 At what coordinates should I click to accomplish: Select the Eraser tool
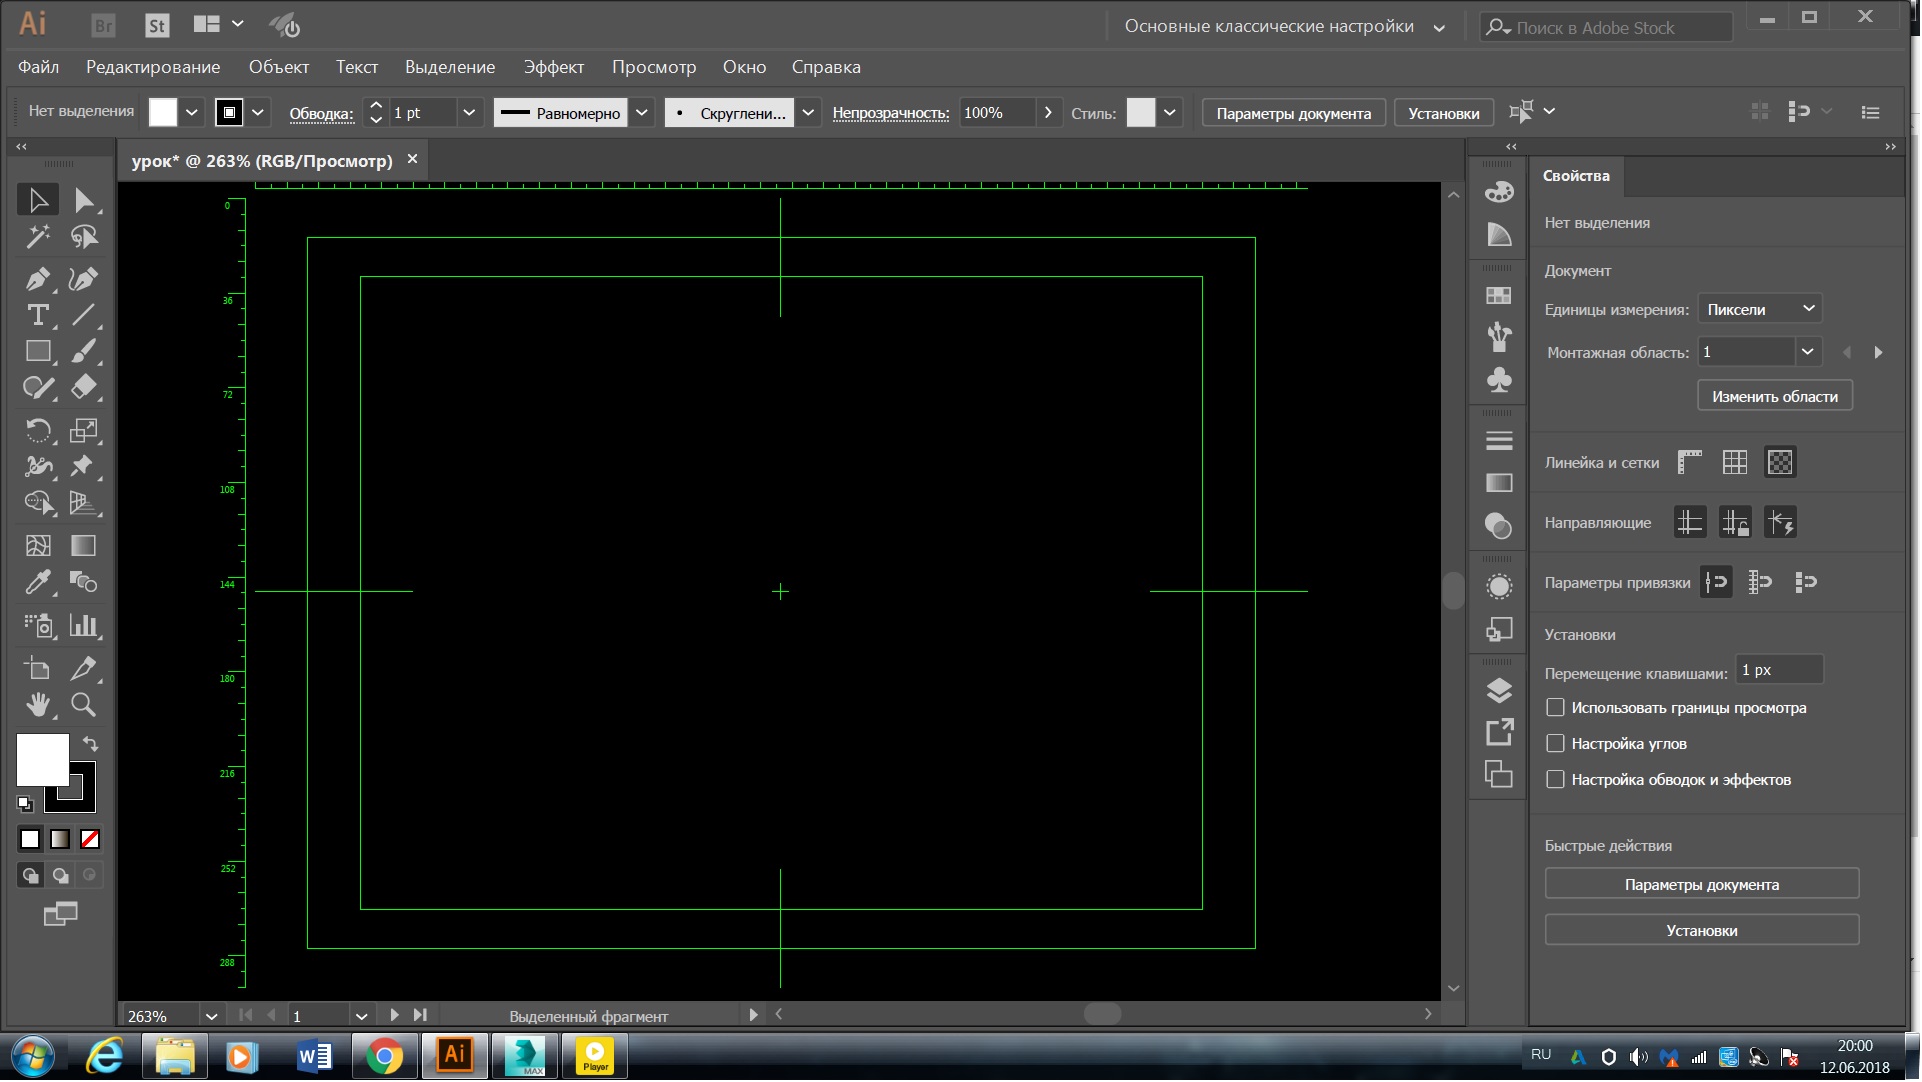84,387
